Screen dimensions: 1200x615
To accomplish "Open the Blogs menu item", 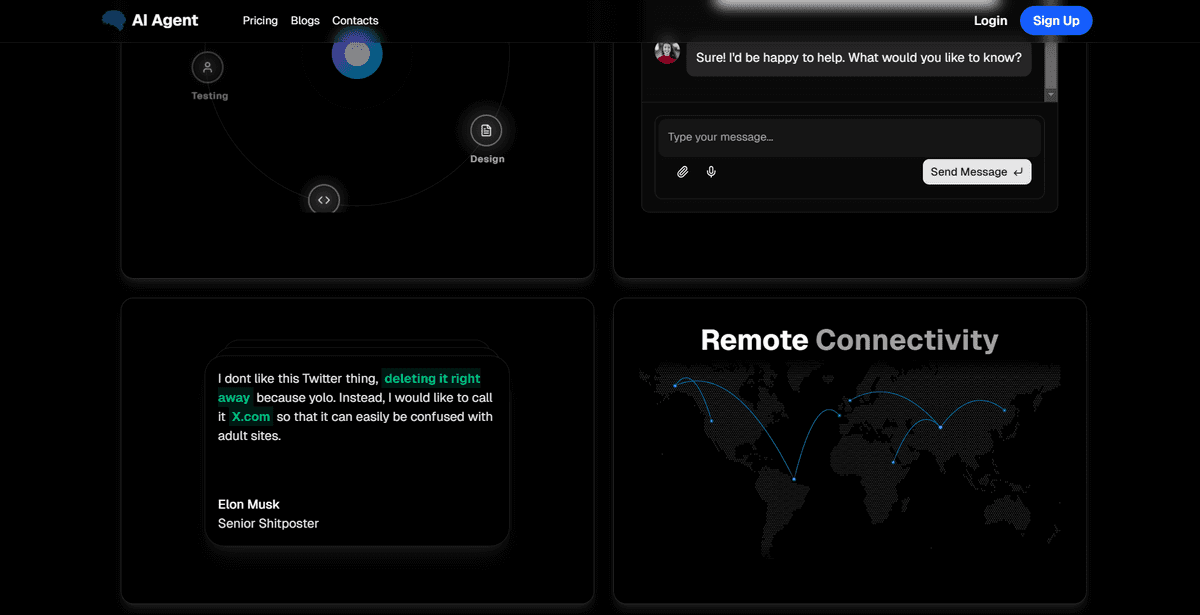I will [x=305, y=20].
